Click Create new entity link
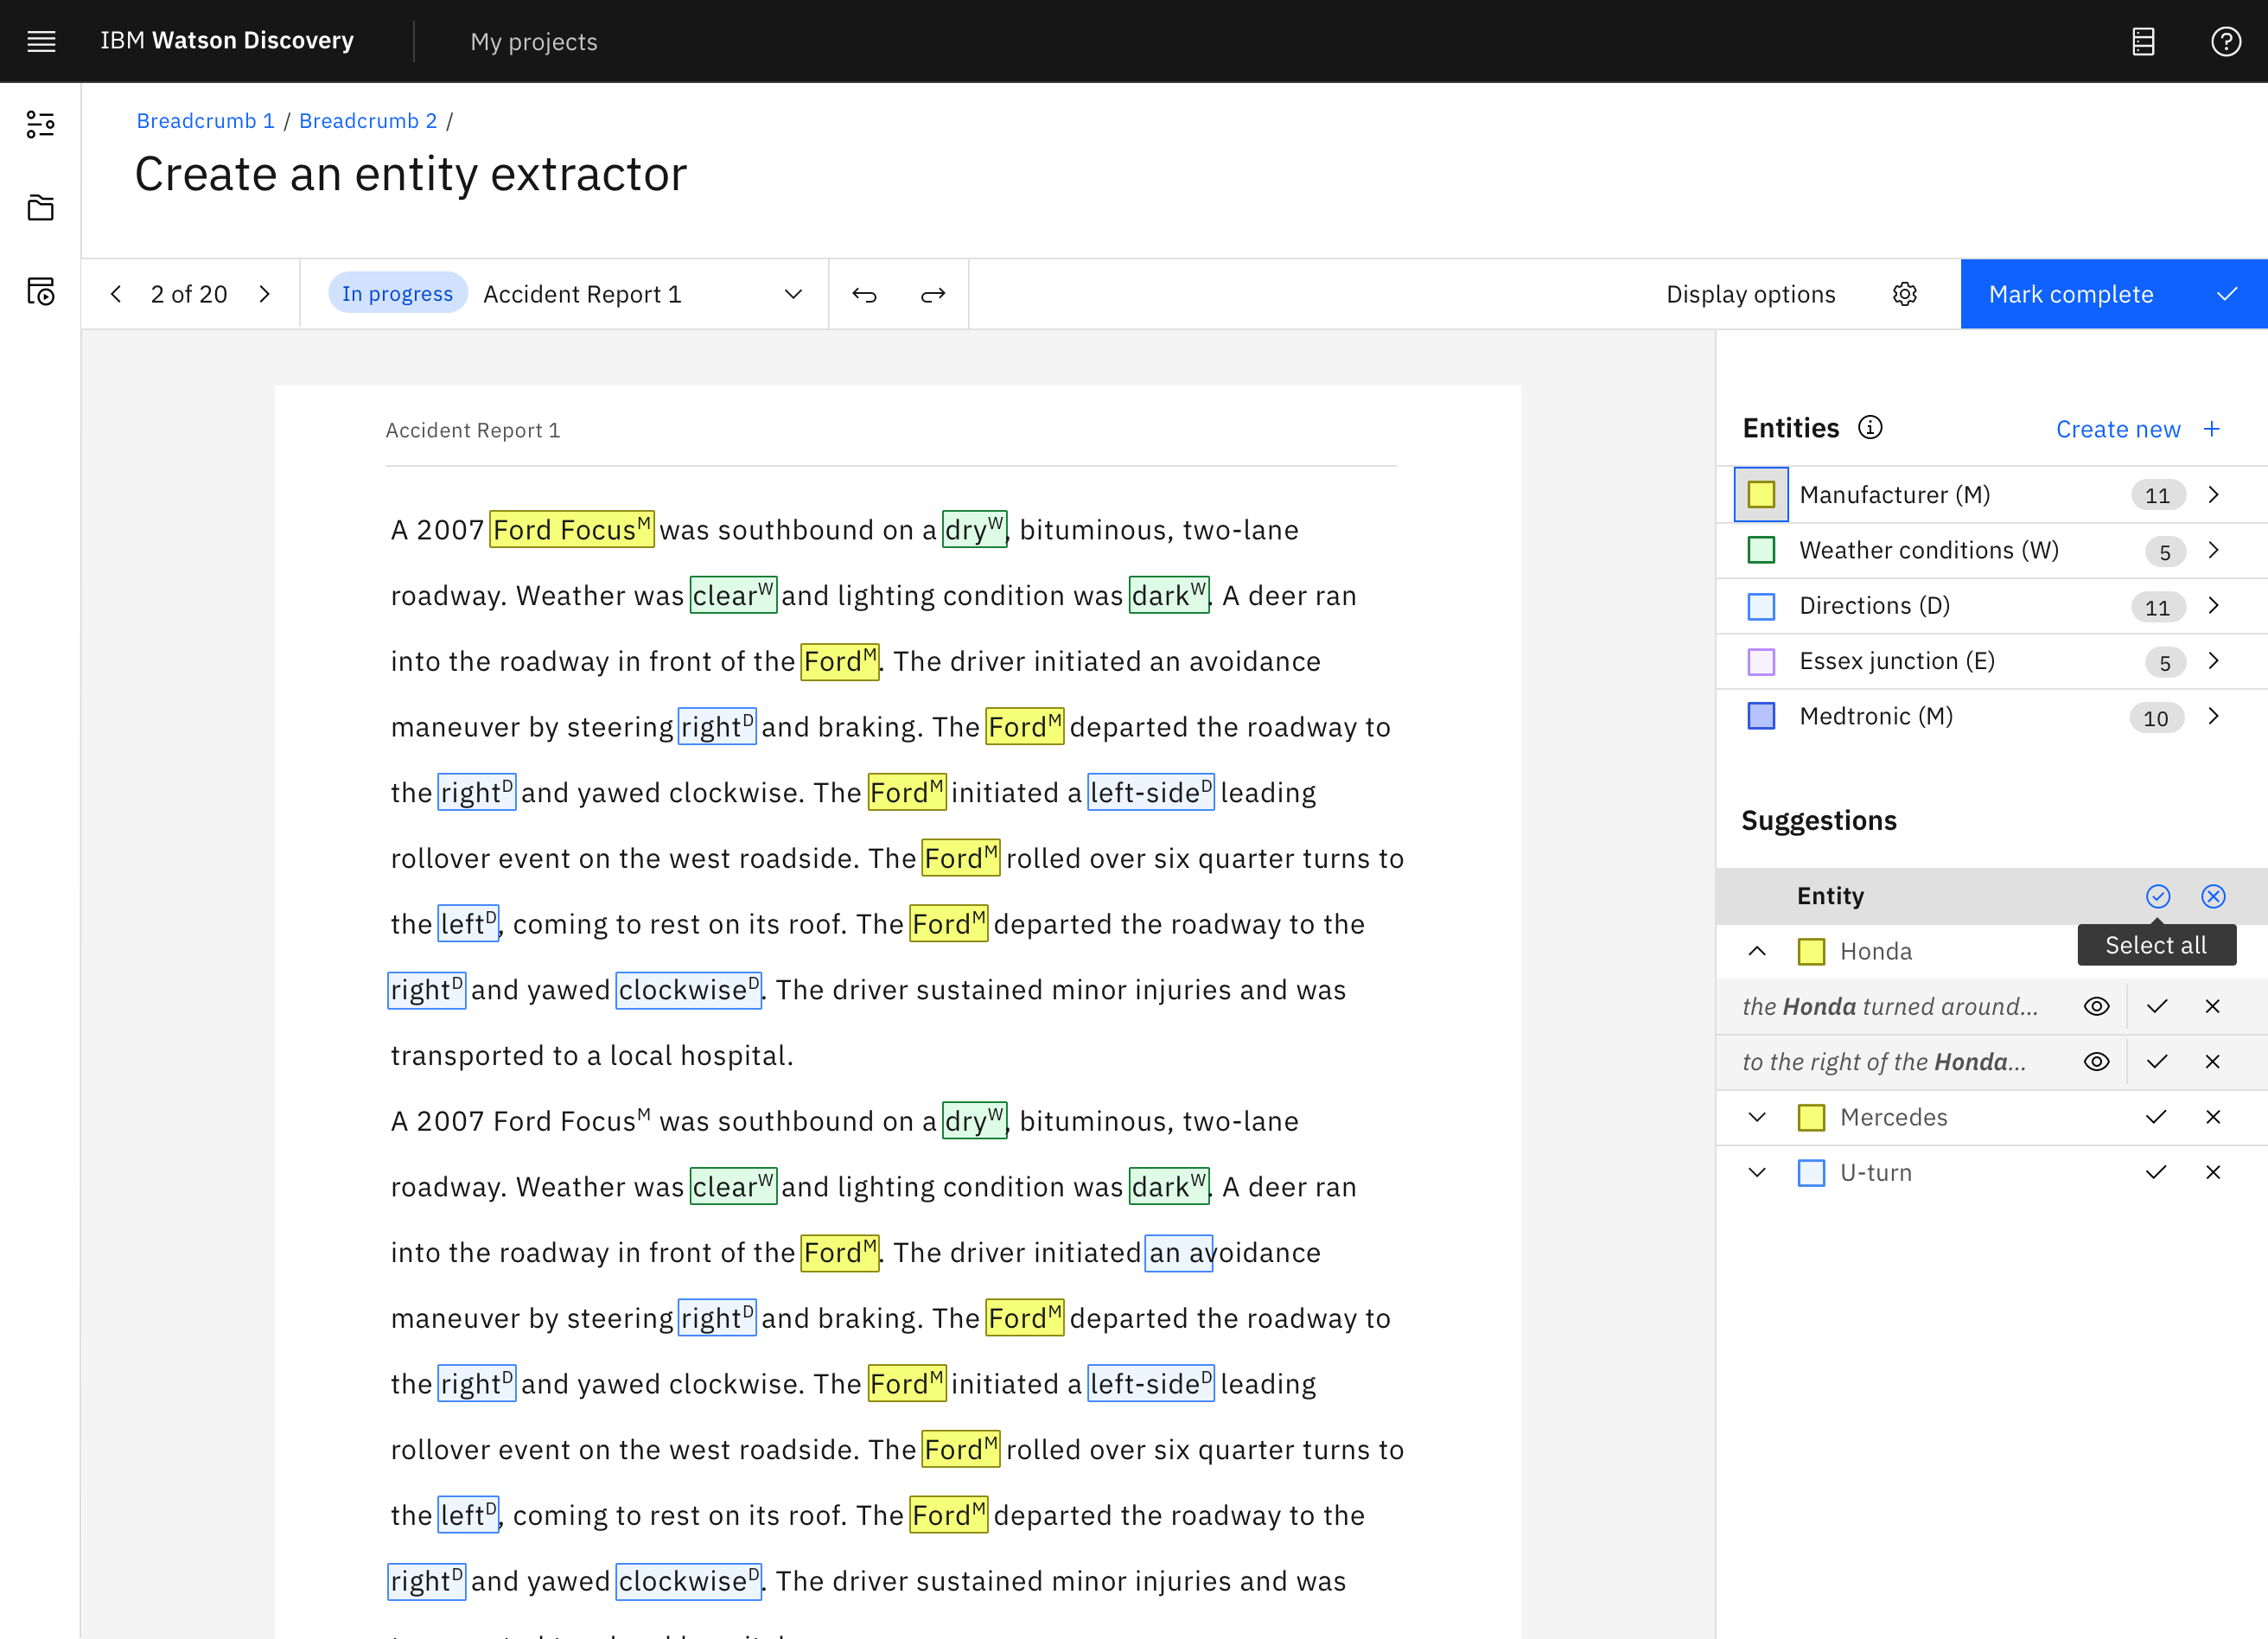 coord(2117,429)
